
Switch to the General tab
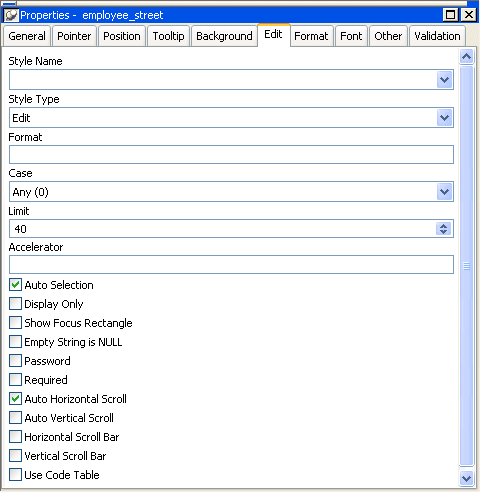point(27,36)
